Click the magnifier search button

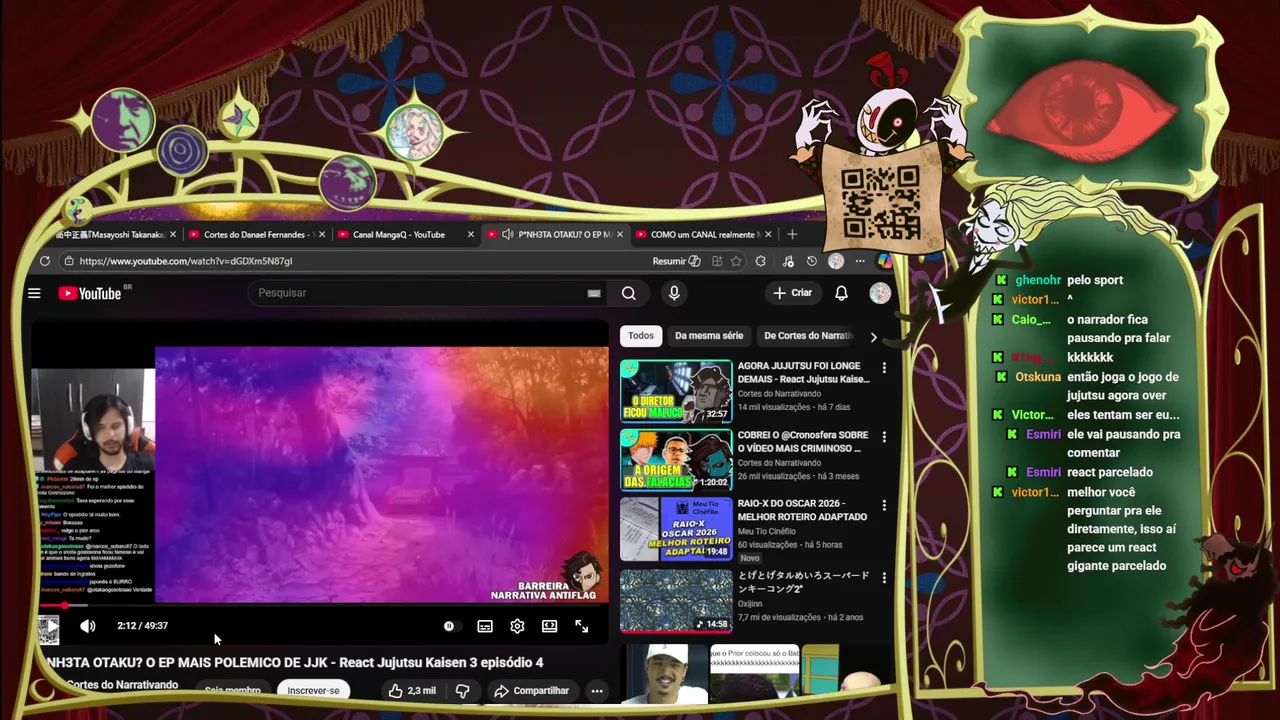[628, 293]
